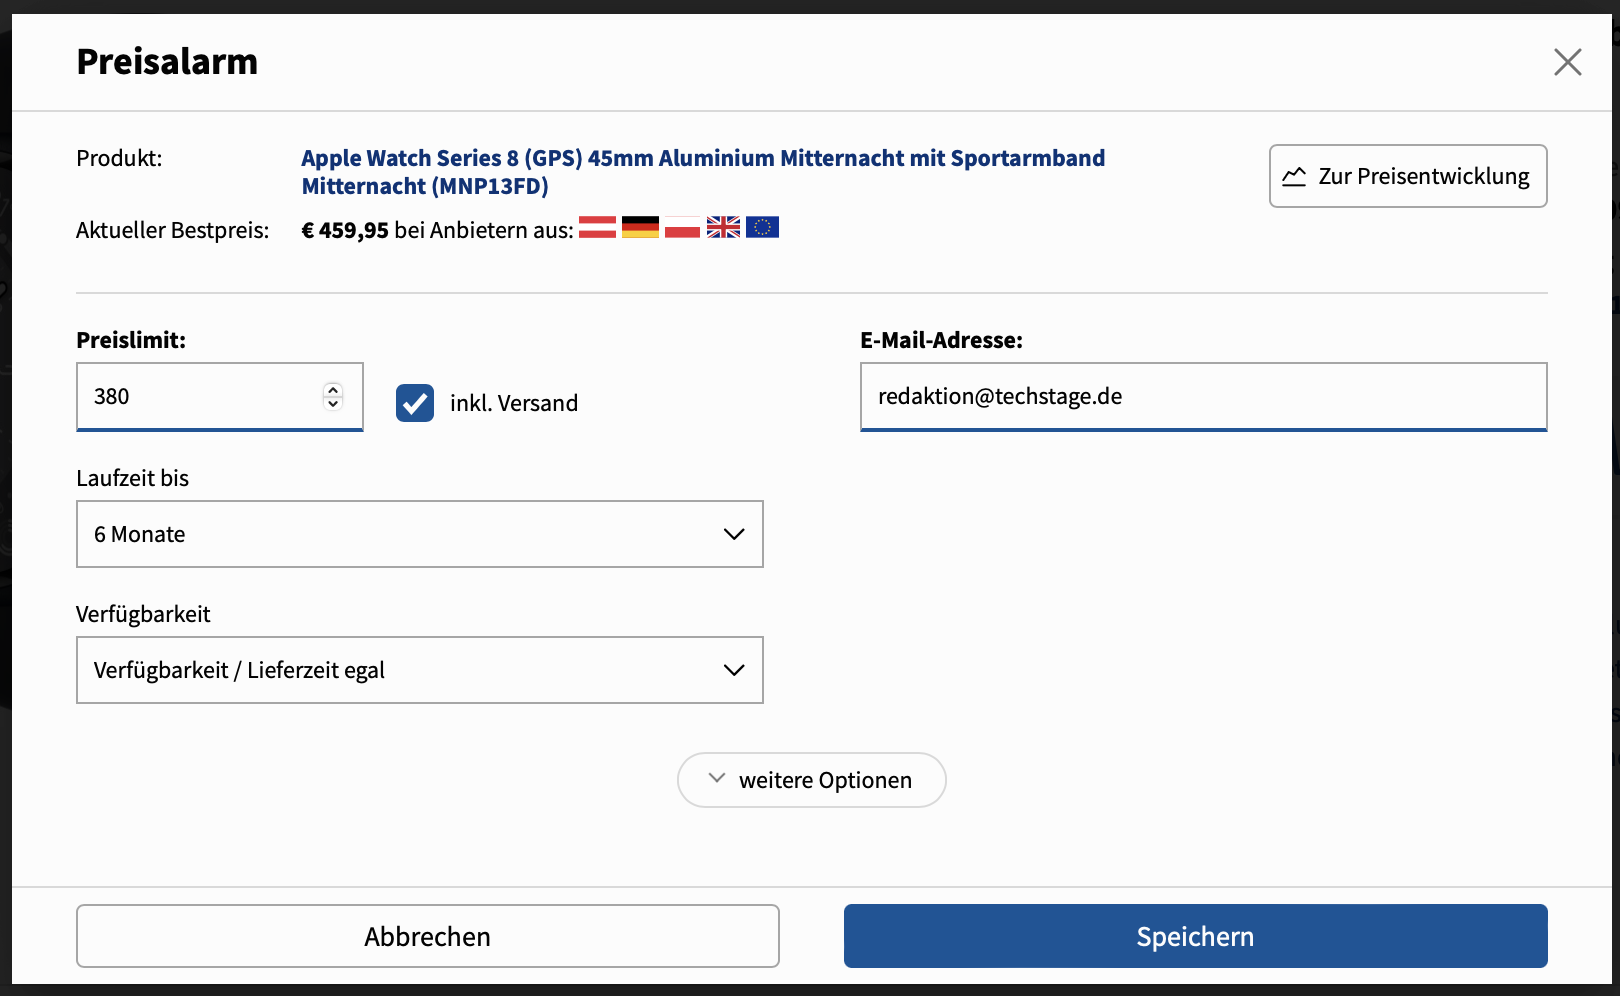The width and height of the screenshot is (1620, 996).
Task: Decrease Preislimit with the down arrow
Action: point(333,404)
